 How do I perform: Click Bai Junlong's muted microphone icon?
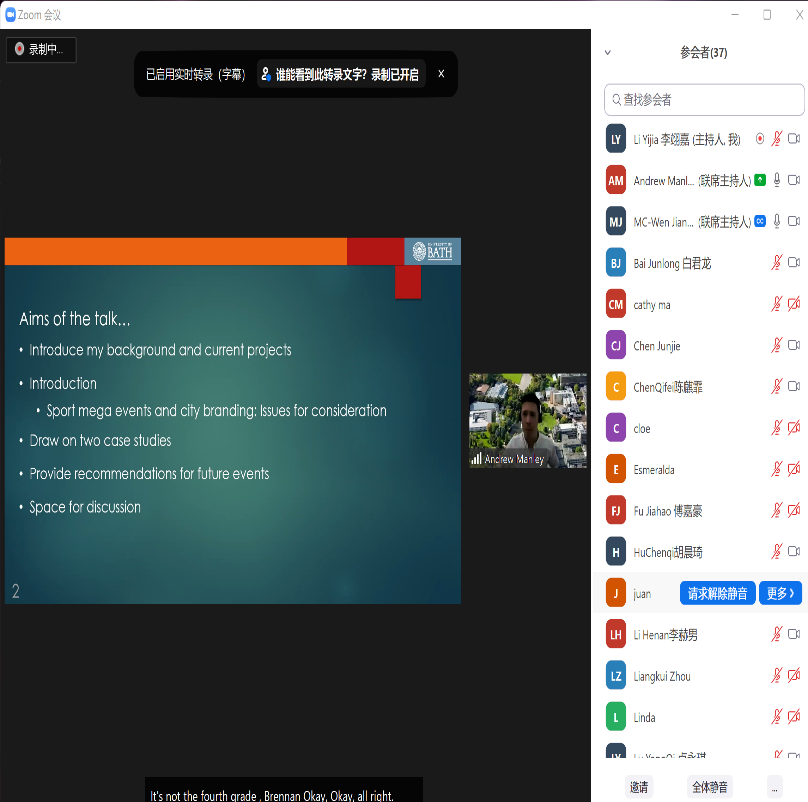[x=776, y=263]
